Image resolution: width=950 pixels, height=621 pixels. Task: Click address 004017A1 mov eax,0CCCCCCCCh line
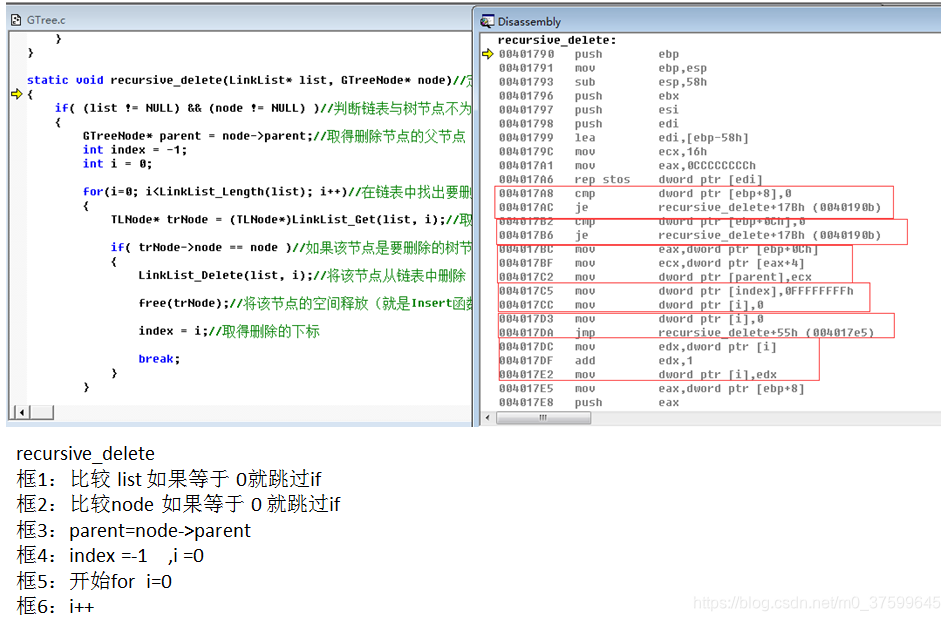pyautogui.click(x=627, y=165)
